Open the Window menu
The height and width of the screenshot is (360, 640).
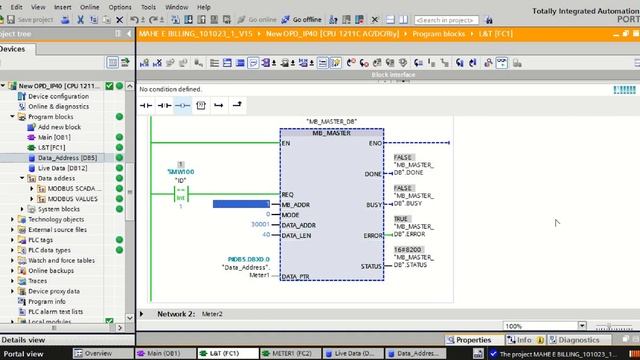[x=176, y=7]
